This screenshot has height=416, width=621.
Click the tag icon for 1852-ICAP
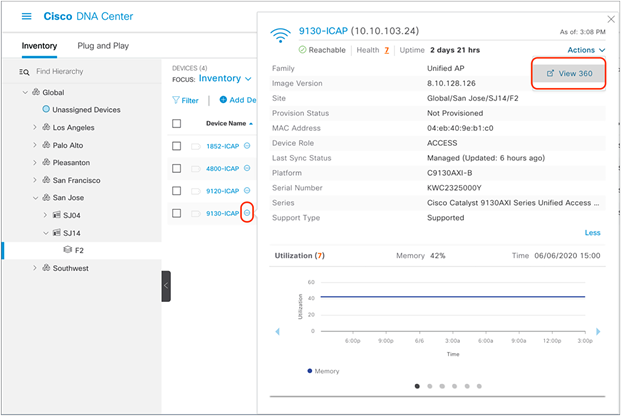(x=196, y=146)
